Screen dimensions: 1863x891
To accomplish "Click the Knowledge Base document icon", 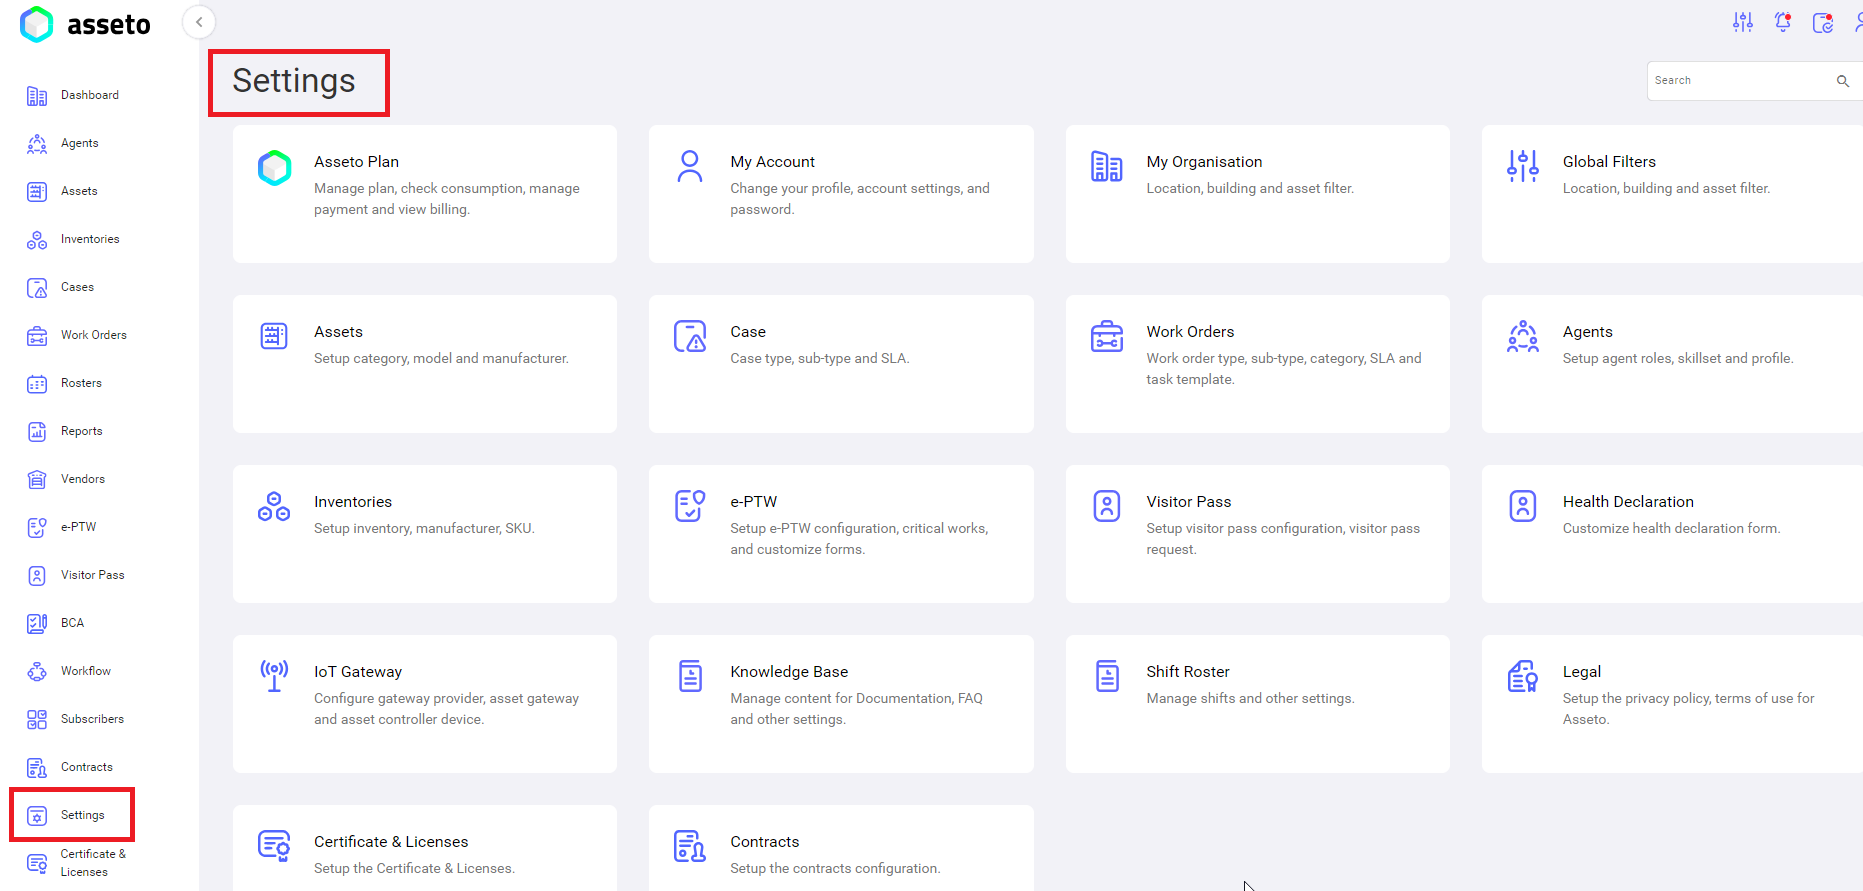I will (690, 677).
